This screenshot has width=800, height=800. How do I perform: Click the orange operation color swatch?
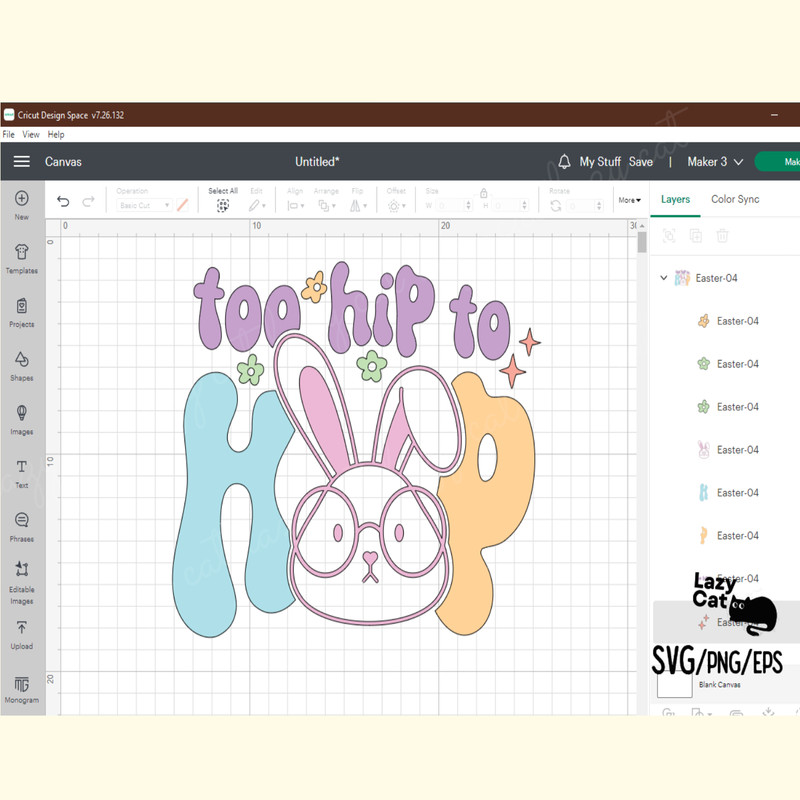pos(184,205)
